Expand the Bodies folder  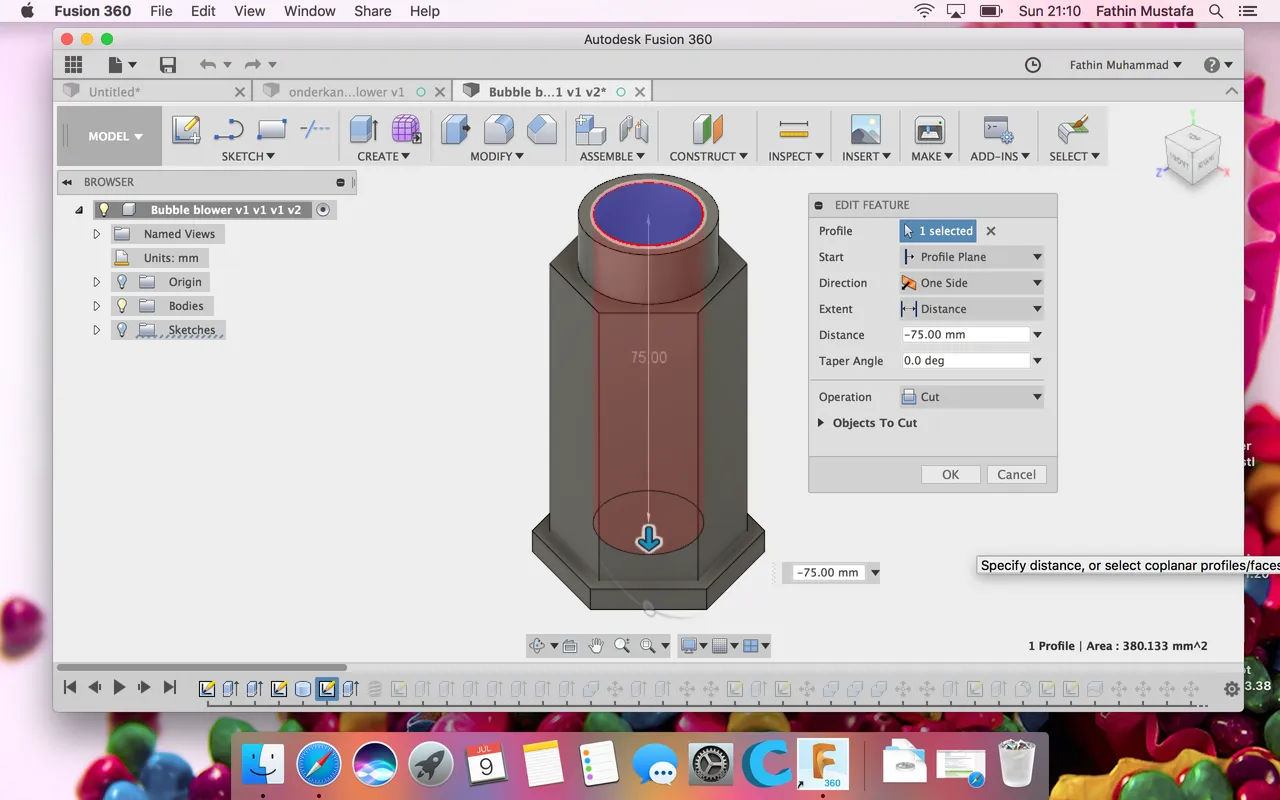(x=97, y=306)
